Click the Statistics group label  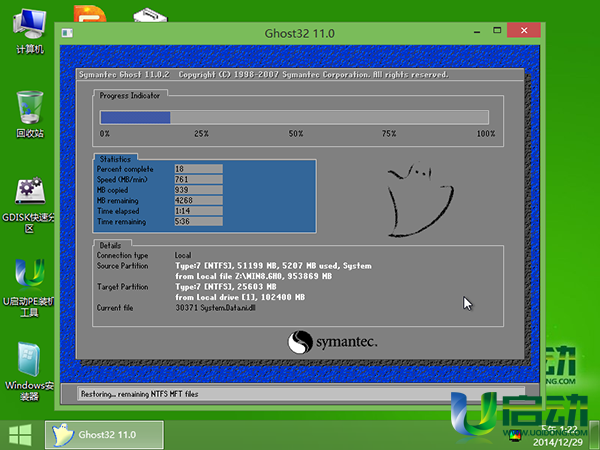(x=115, y=159)
